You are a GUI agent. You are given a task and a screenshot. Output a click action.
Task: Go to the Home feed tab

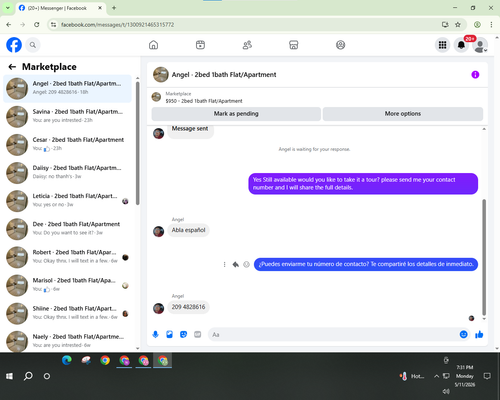tap(153, 45)
